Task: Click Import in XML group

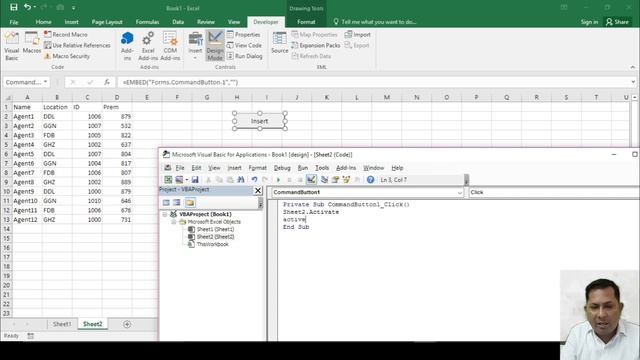Action: (x=358, y=35)
